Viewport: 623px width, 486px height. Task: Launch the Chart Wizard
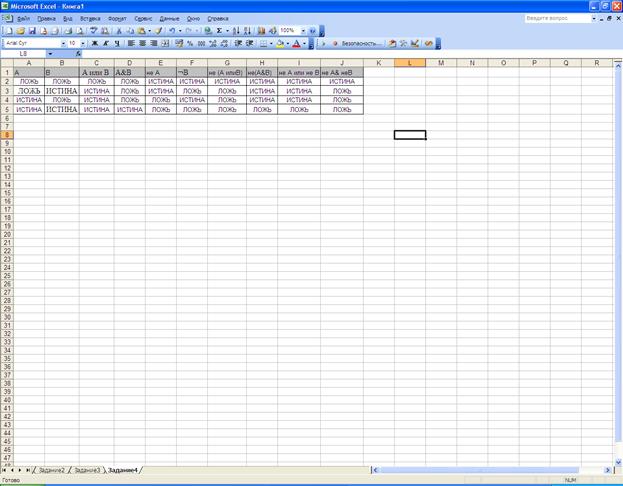tap(261, 31)
